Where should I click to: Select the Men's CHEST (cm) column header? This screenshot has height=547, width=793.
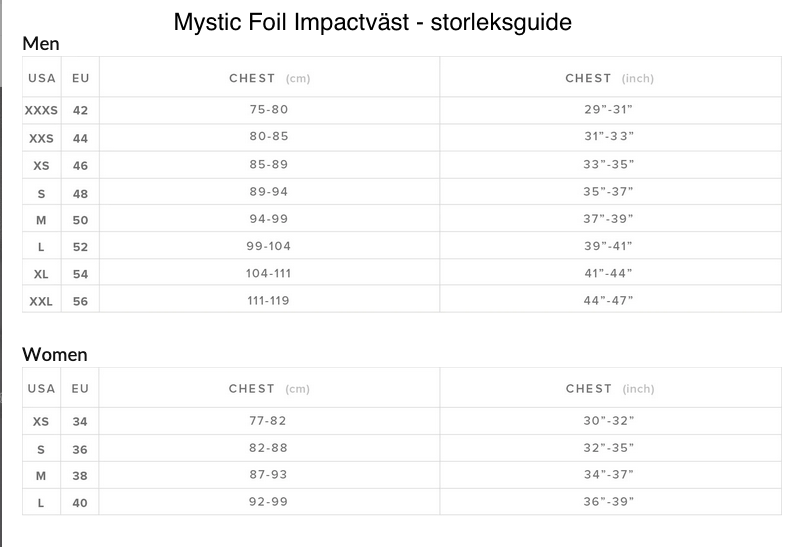point(269,78)
